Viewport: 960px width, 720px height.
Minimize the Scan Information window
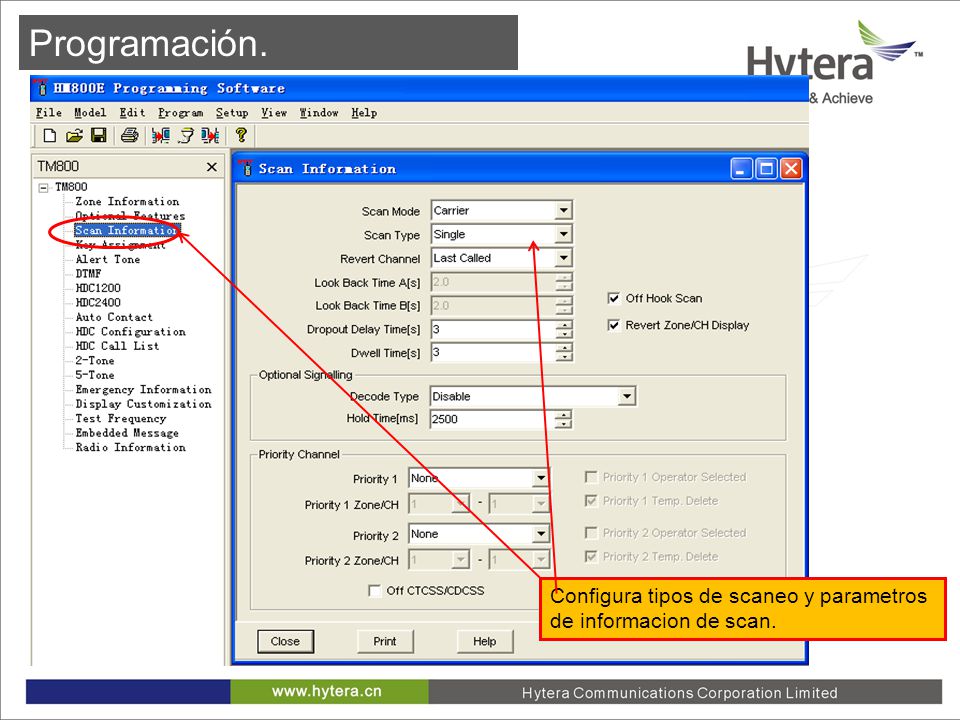point(741,168)
